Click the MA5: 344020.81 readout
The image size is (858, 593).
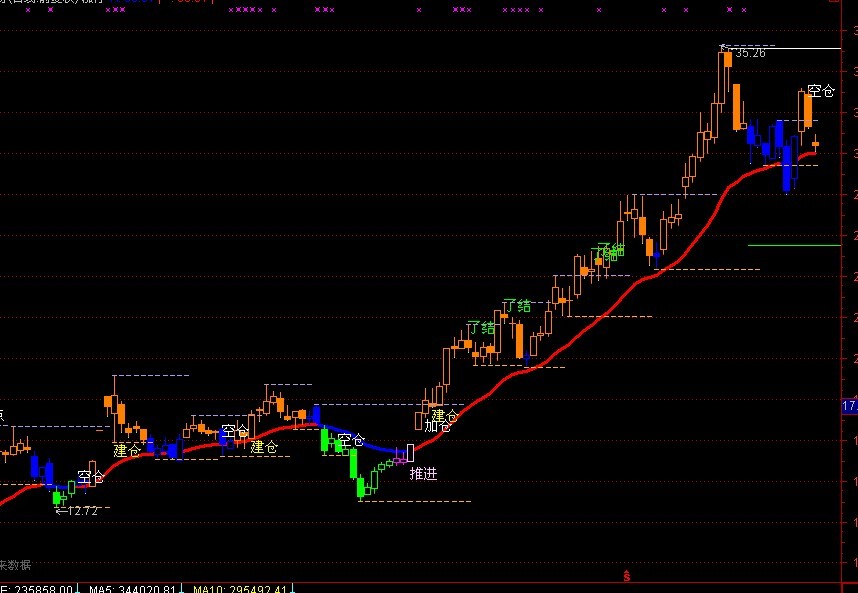click(132, 589)
